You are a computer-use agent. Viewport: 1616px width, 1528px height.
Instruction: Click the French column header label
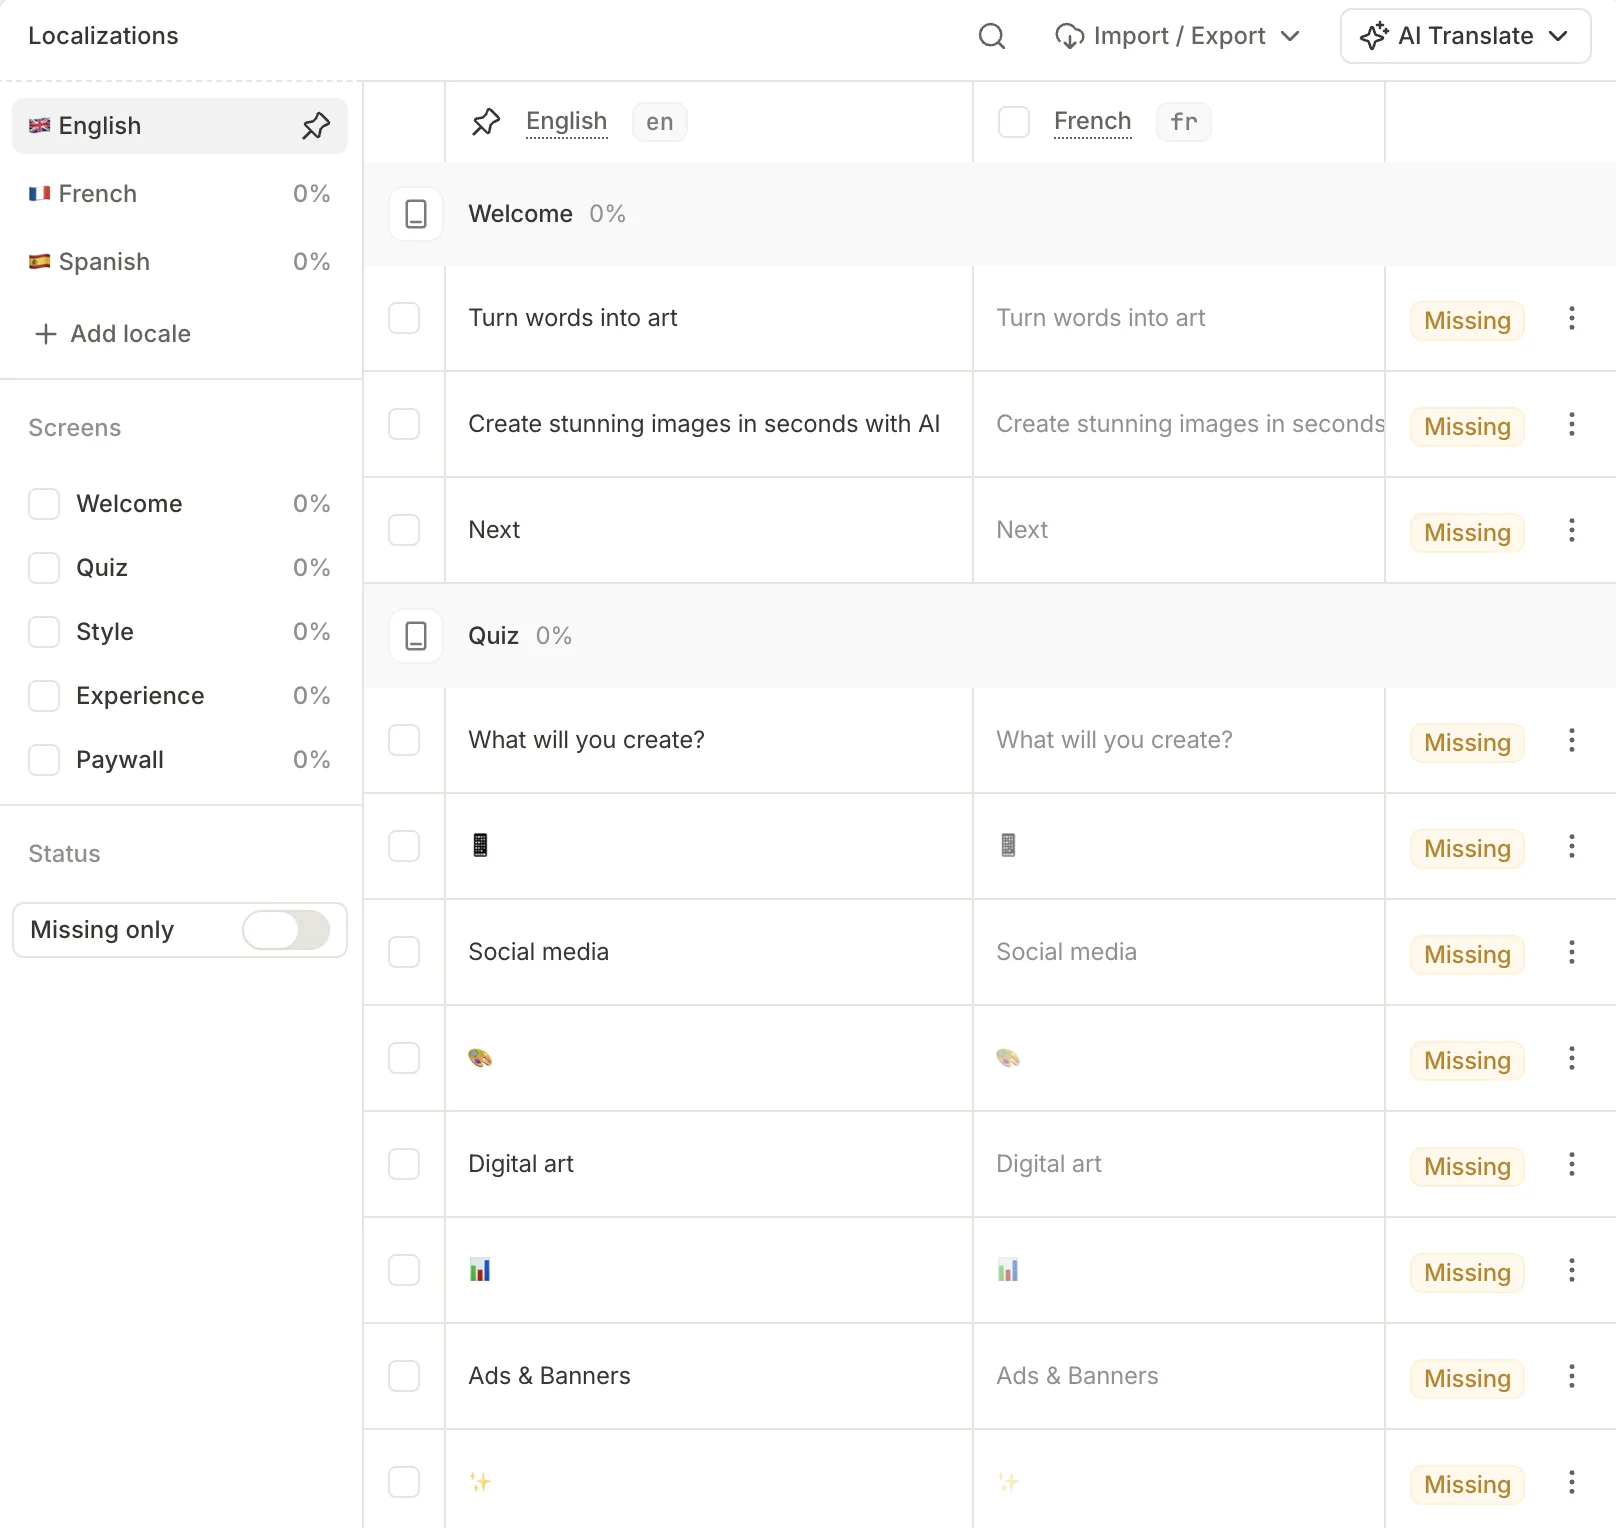(x=1092, y=122)
